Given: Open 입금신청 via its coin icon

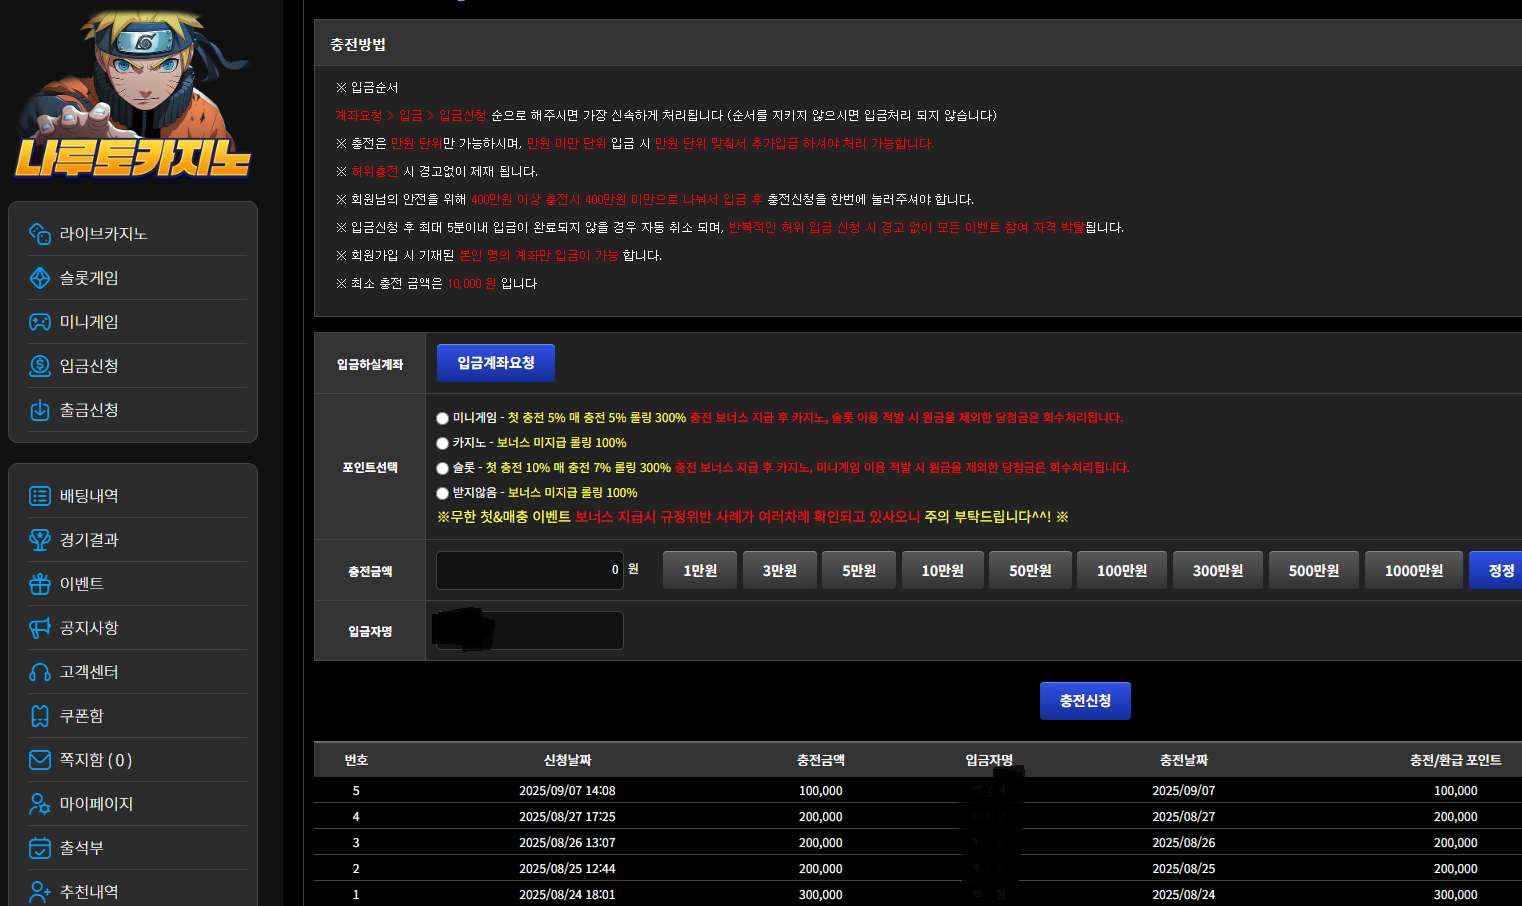Looking at the screenshot, I should 40,366.
